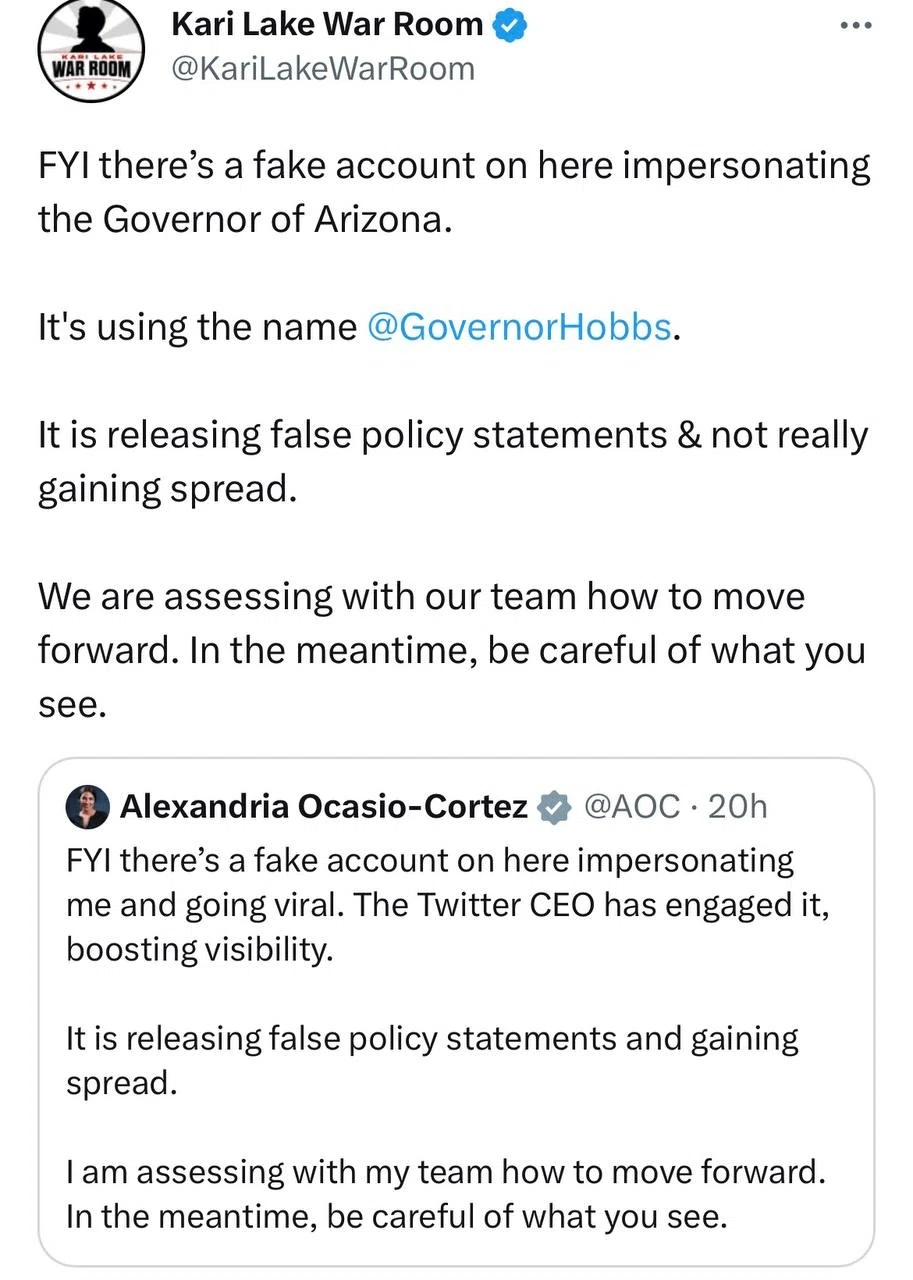
Task: Click the Kari Lake War Room display name
Action: click(328, 25)
